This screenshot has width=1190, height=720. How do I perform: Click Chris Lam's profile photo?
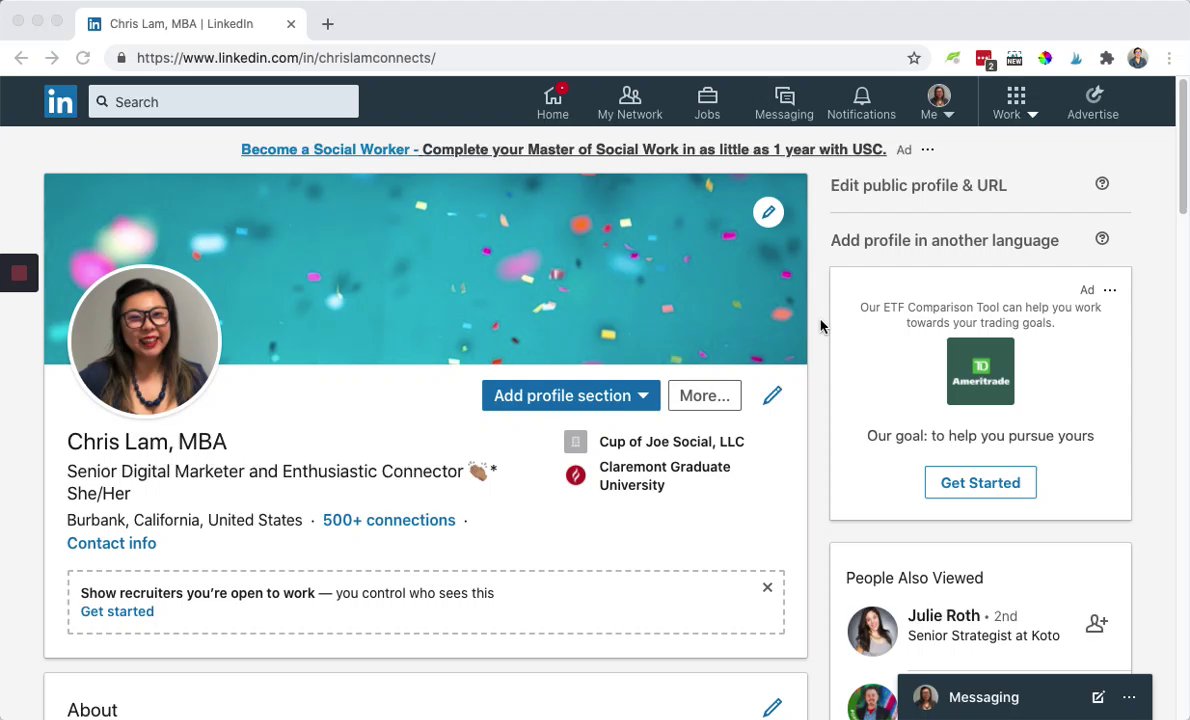pyautogui.click(x=144, y=341)
